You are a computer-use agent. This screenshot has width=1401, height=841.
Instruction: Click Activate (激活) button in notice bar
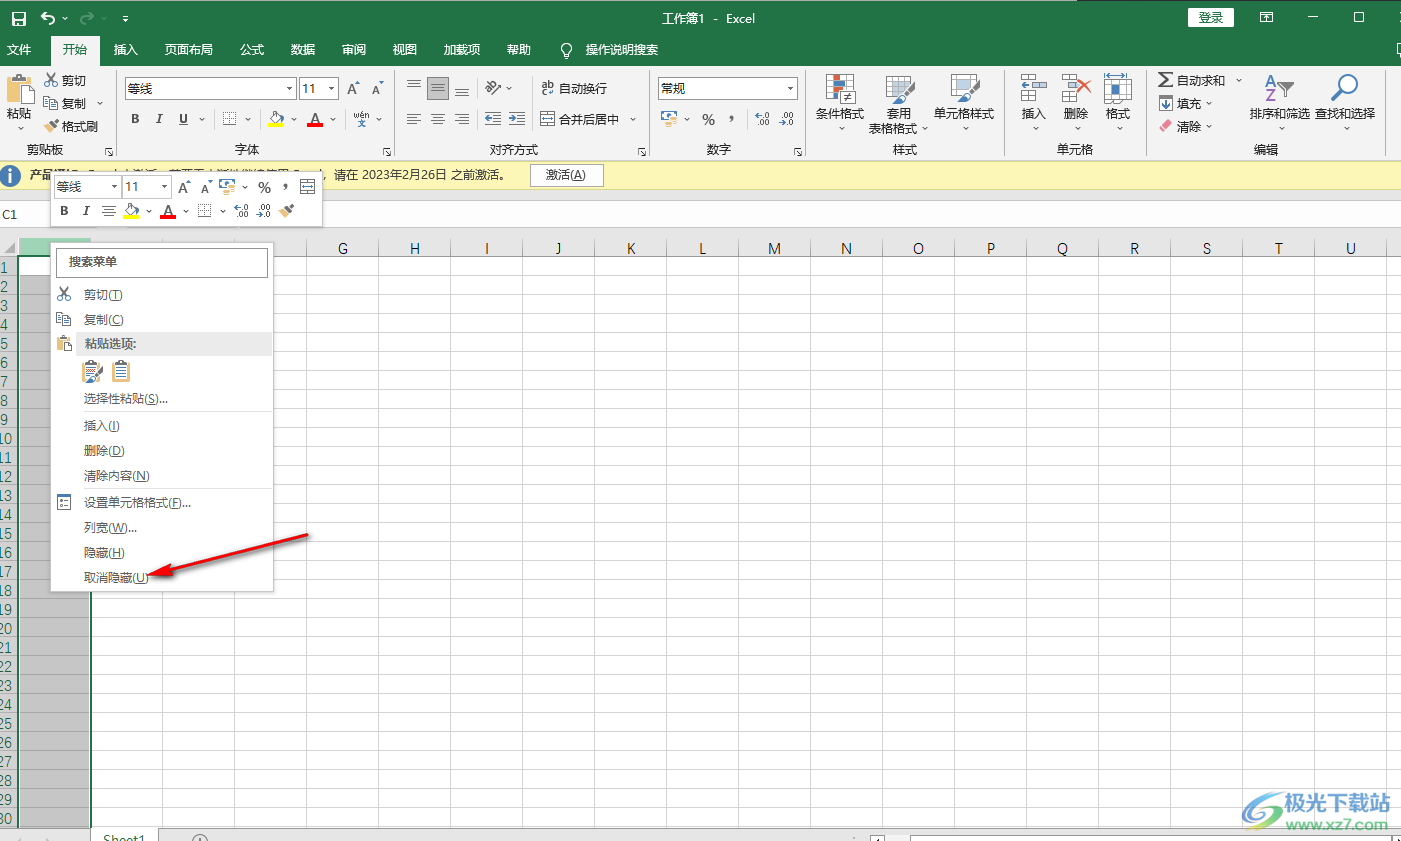tap(566, 175)
